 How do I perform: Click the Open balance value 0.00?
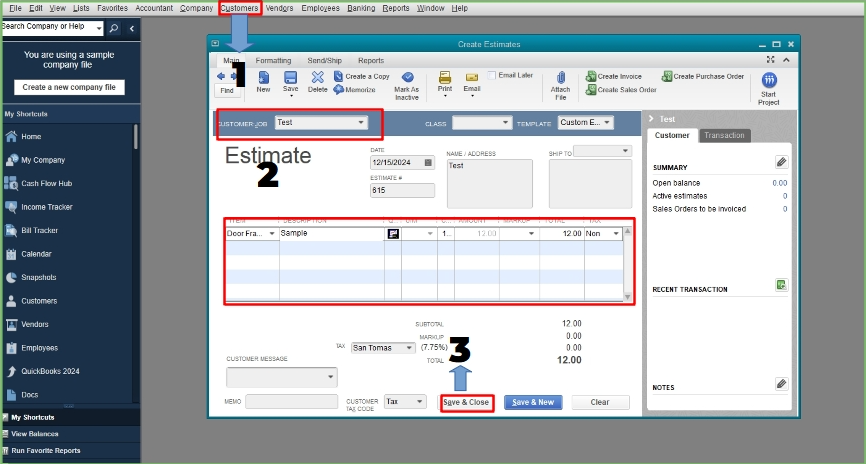tap(780, 183)
